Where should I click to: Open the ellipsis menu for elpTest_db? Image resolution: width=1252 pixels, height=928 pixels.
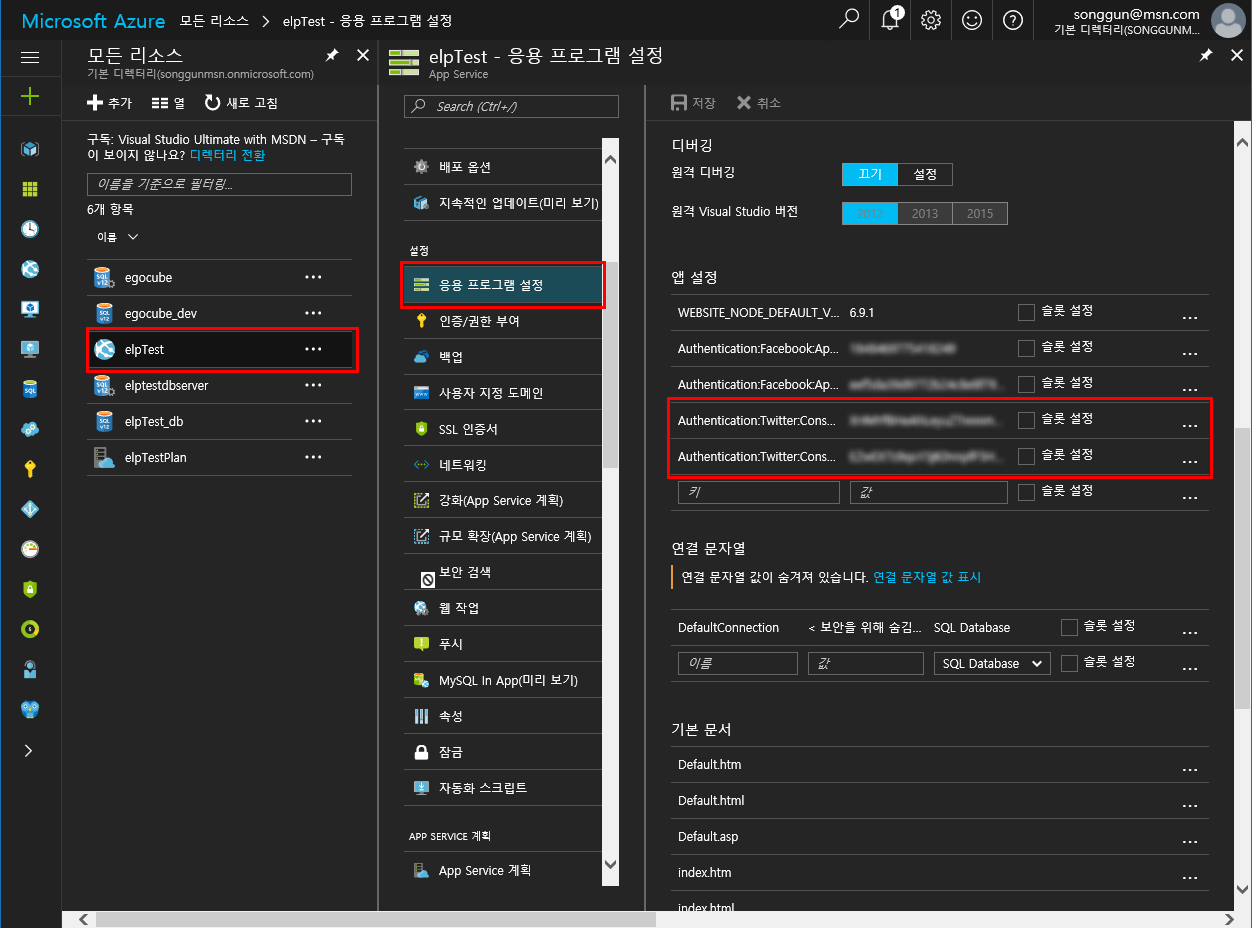pyautogui.click(x=313, y=421)
